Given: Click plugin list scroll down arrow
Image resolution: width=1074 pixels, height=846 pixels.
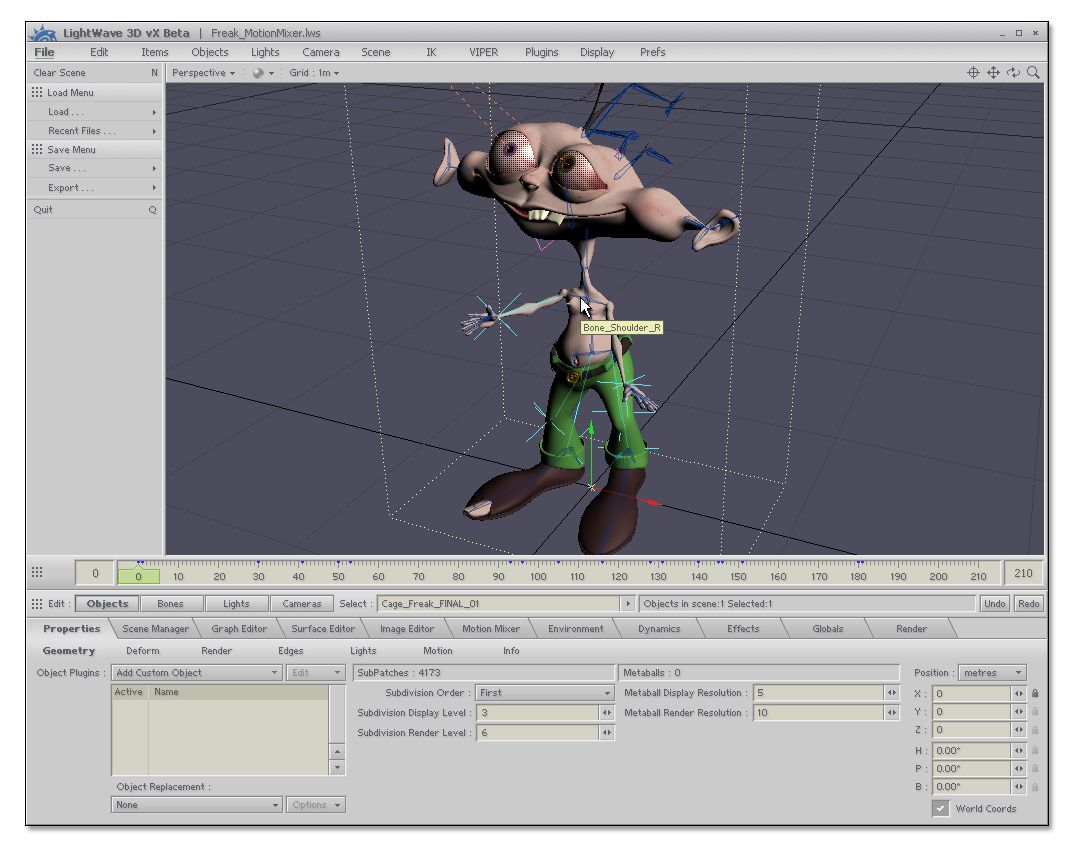Looking at the screenshot, I should click(337, 768).
